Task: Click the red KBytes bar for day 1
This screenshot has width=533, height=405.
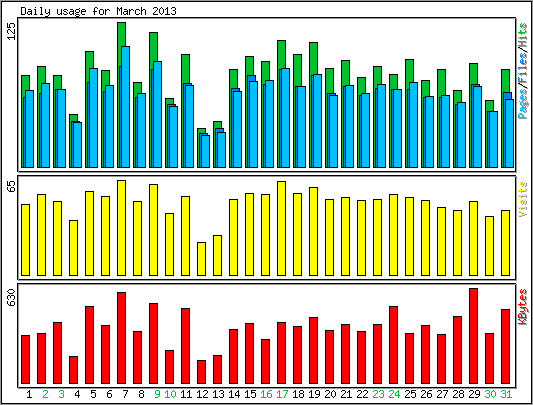Action: (25, 359)
